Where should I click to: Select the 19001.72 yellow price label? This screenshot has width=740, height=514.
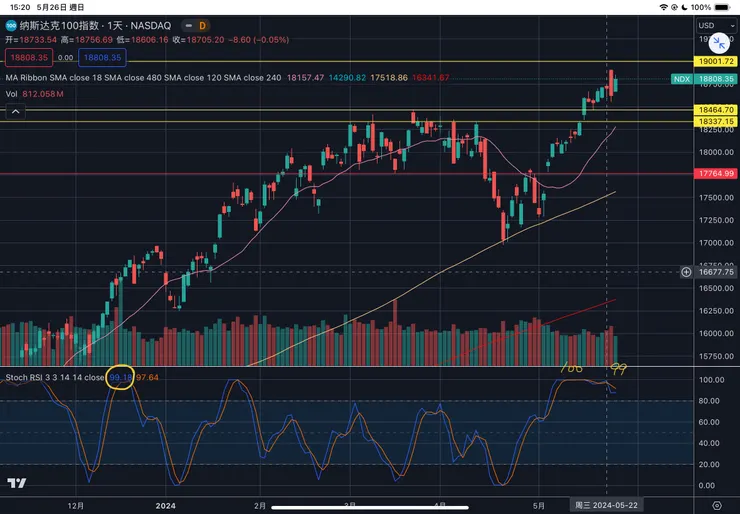(716, 61)
